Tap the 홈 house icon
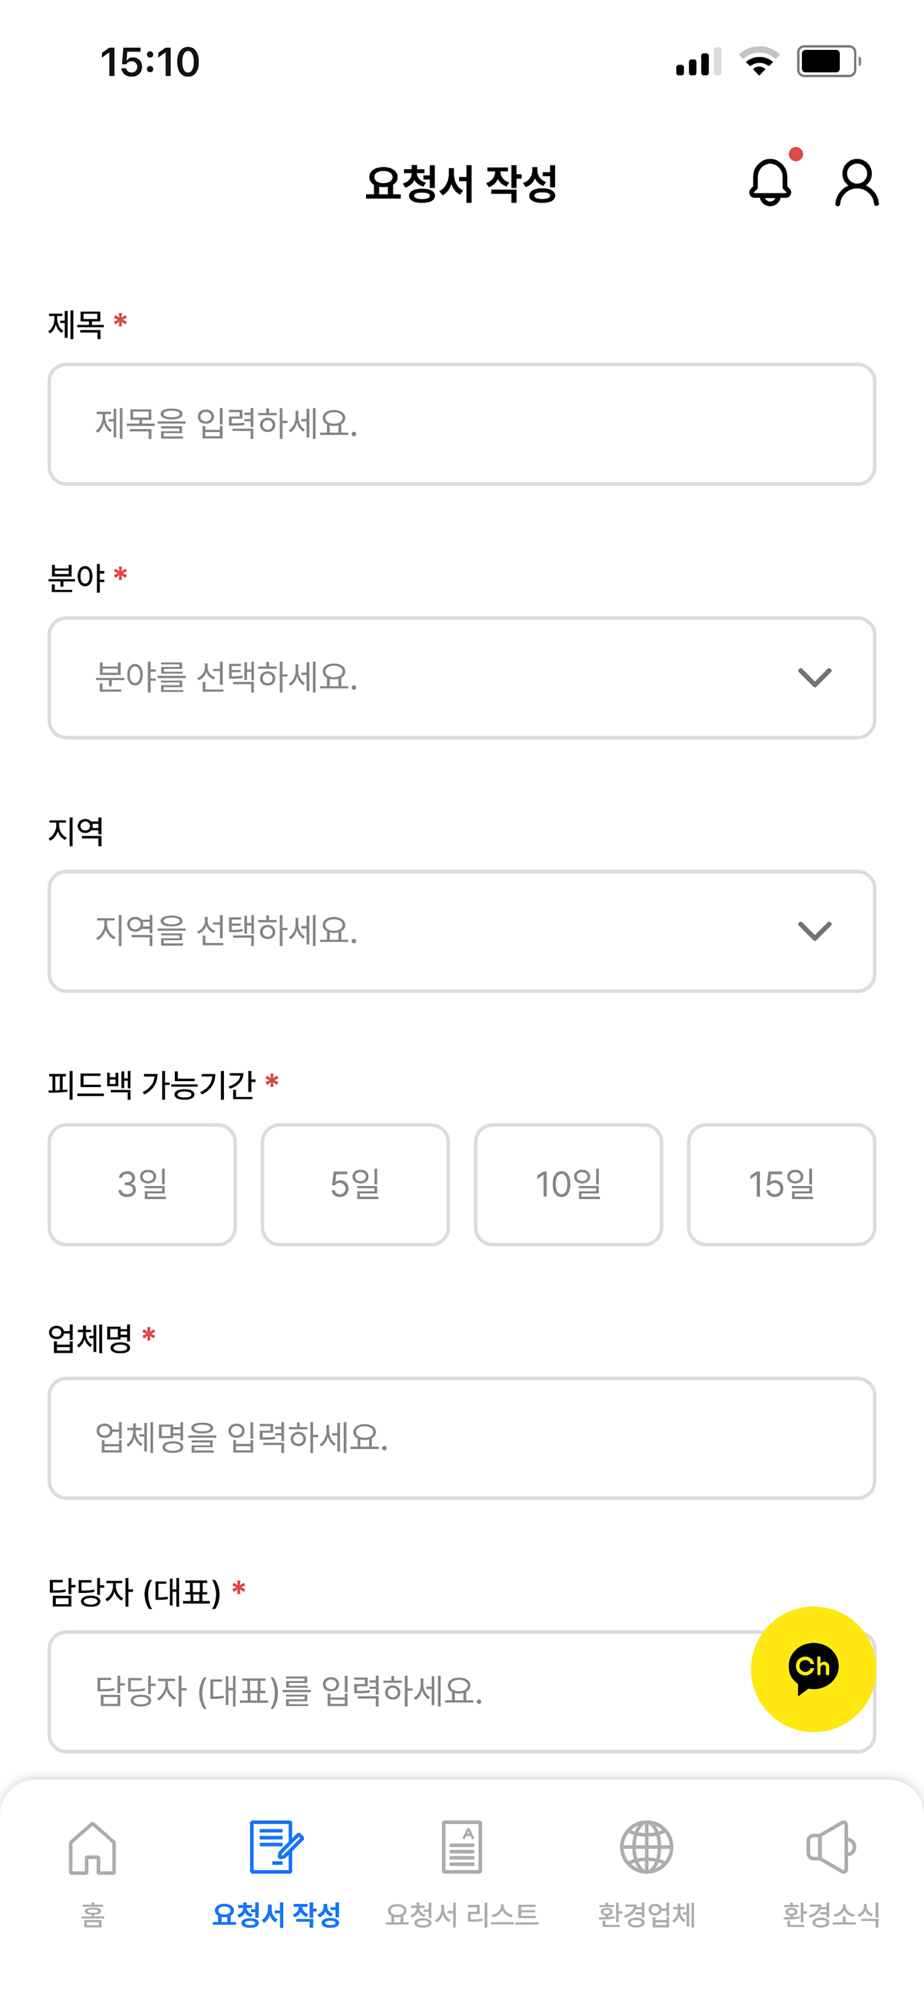This screenshot has height=2000, width=924. 92,1847
